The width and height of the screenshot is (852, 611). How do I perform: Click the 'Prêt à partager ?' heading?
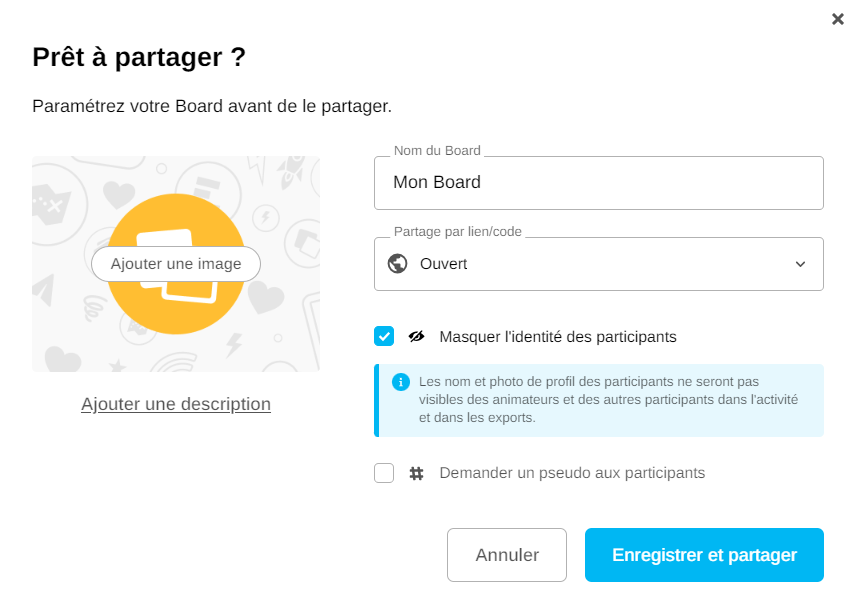coord(139,57)
